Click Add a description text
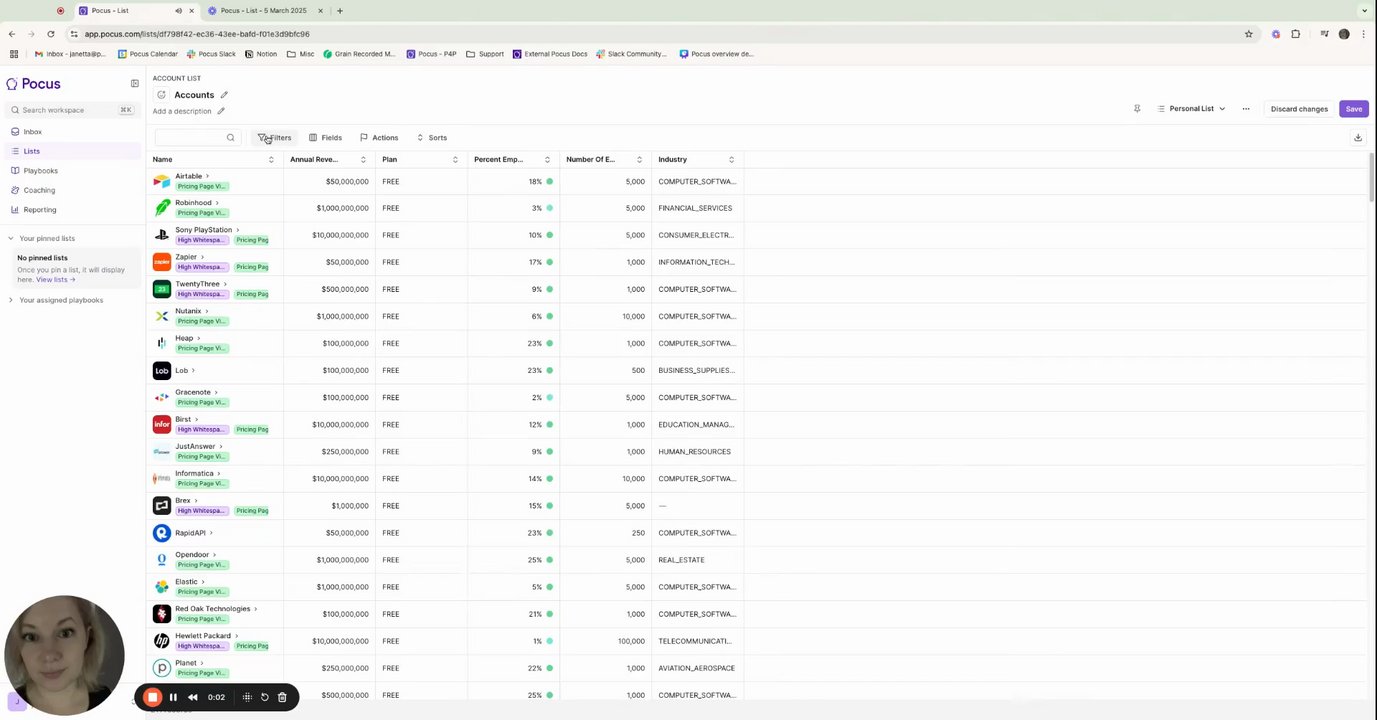 182,111
